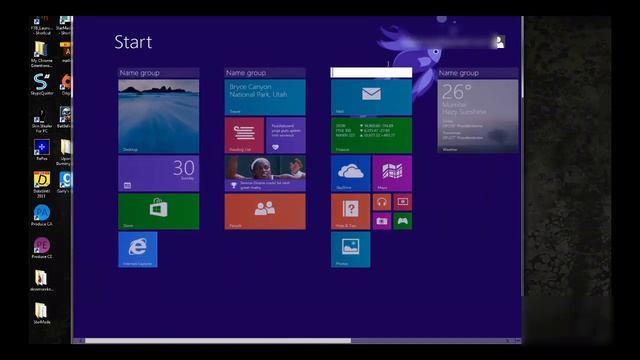Open the Mail tile
Image resolution: width=640 pixels, height=360 pixels.
pyautogui.click(x=371, y=97)
